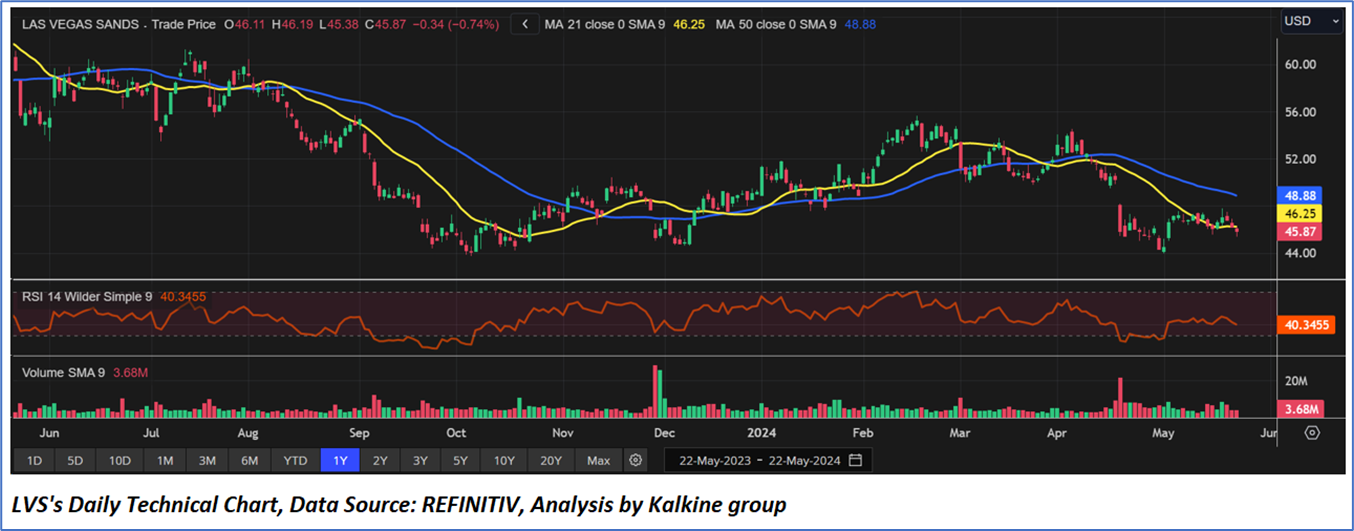The height and width of the screenshot is (531, 1354).
Task: Open chart settings gear beside Max button
Action: point(634,460)
